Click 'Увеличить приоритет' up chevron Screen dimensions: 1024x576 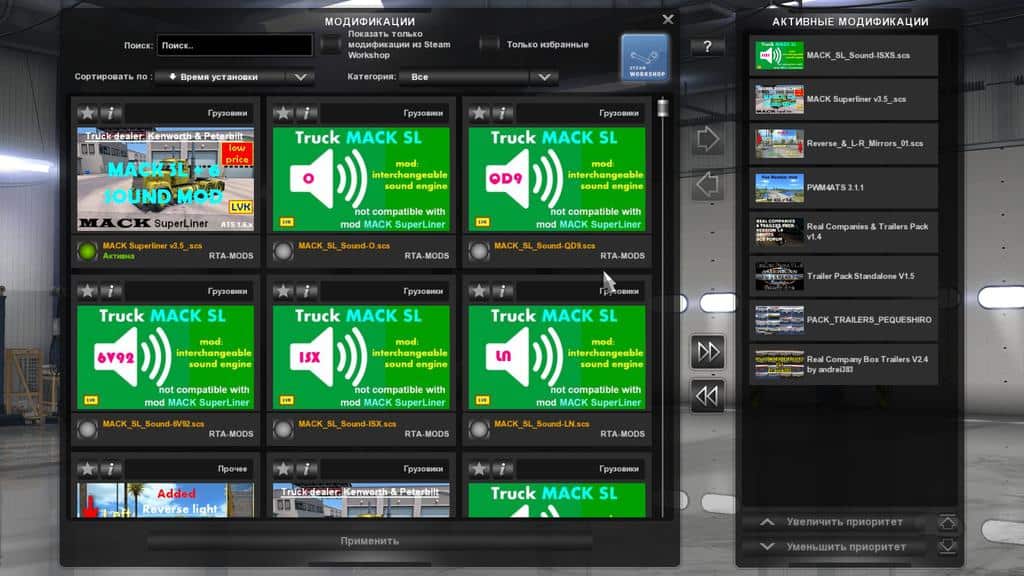(767, 522)
